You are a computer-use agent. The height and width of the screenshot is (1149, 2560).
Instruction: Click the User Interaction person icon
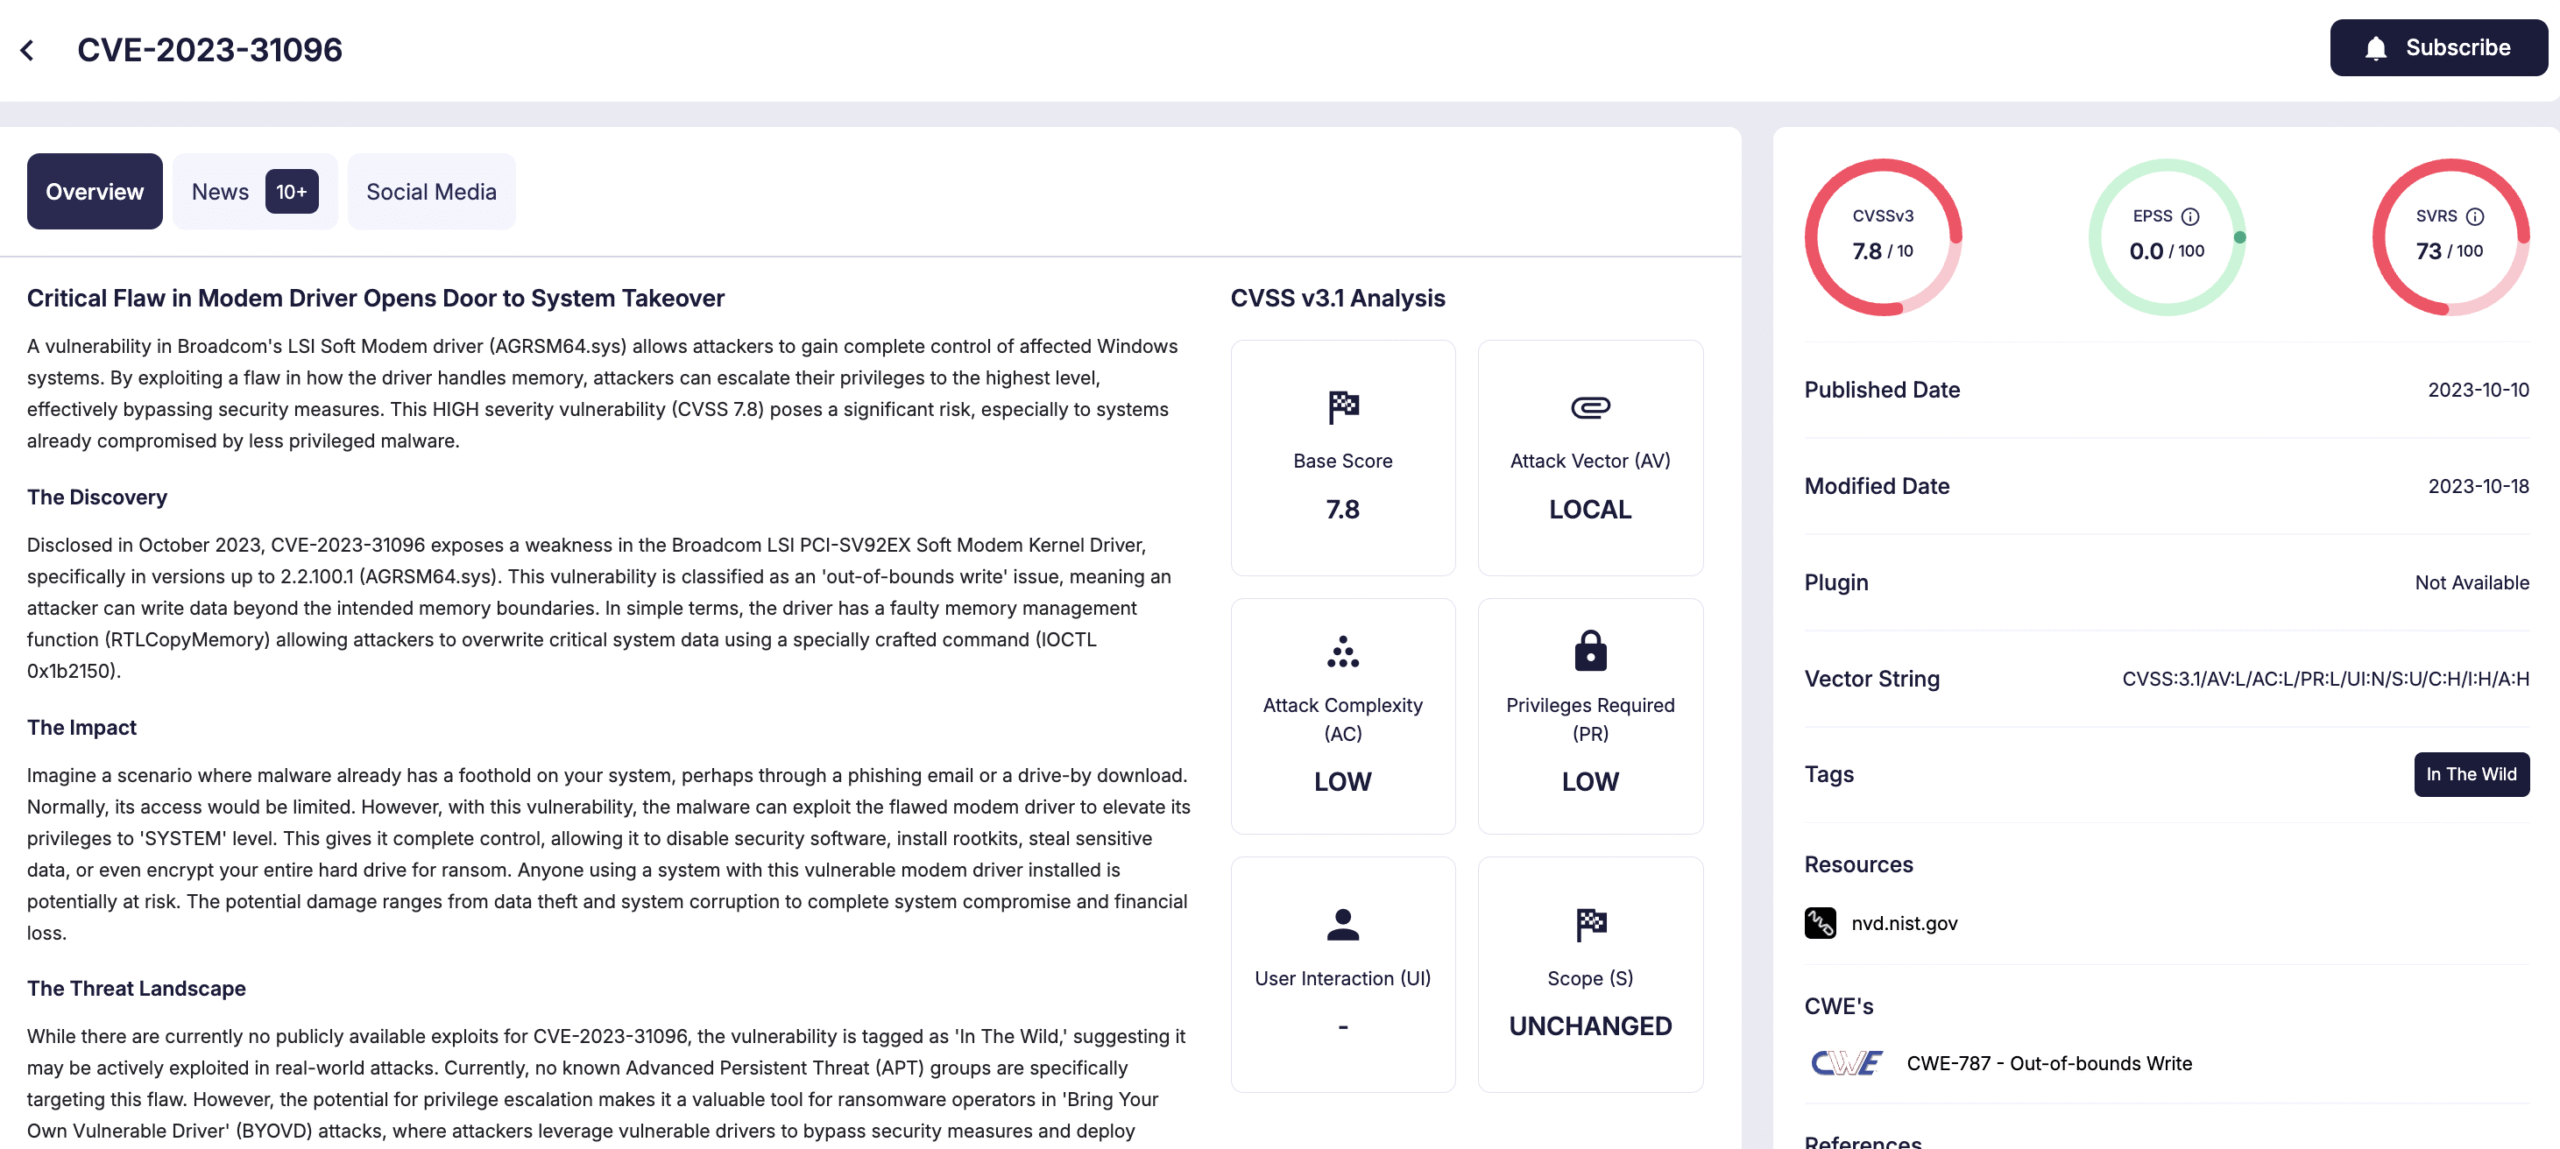[1343, 925]
